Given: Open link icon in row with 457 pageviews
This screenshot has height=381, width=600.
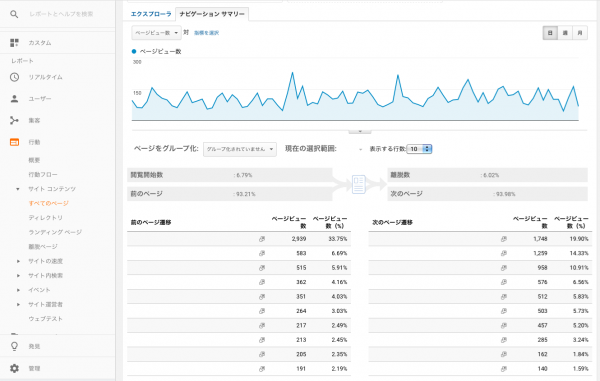Looking at the screenshot, I should tap(504, 326).
